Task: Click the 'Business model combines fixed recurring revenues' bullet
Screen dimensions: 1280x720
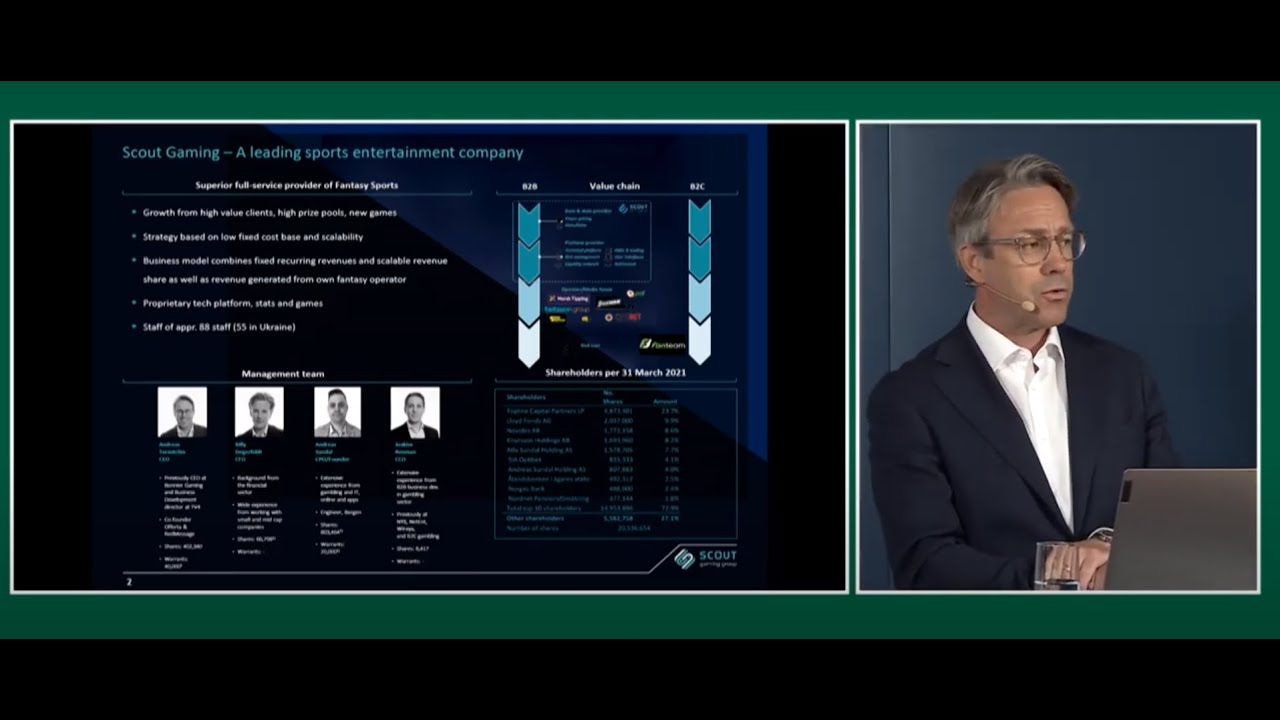Action: coord(290,270)
